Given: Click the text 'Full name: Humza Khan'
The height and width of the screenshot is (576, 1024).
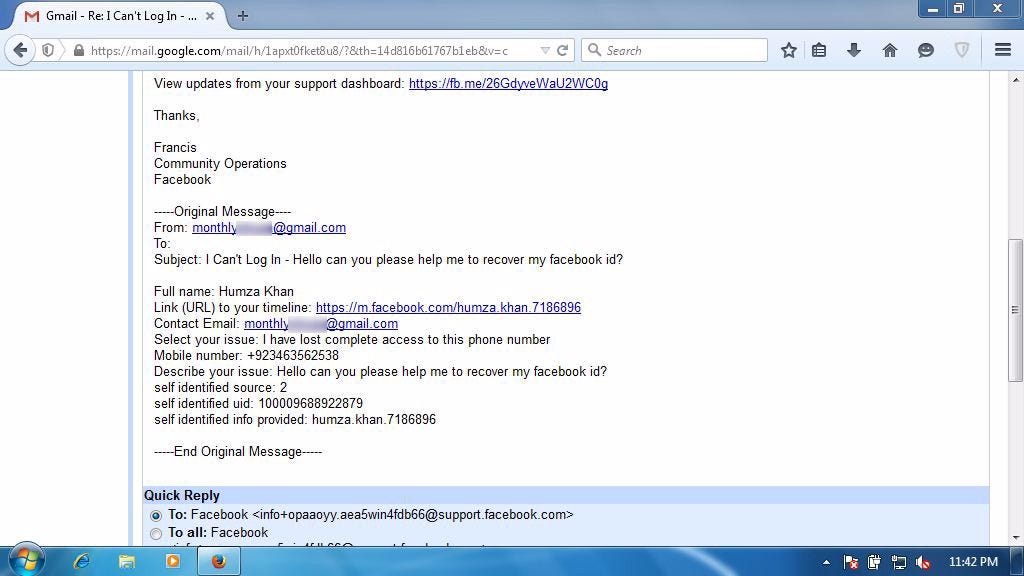Looking at the screenshot, I should 224,291.
